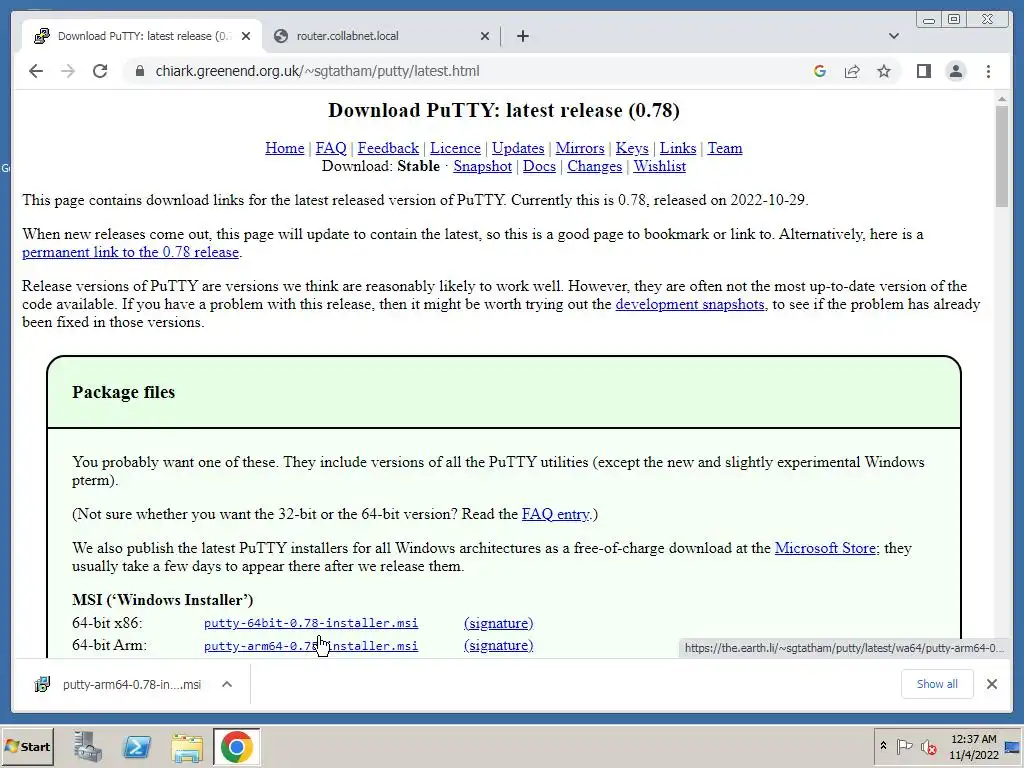Click the page vertical scrollbar thumb
Screen dimensions: 1024x768
click(1002, 155)
